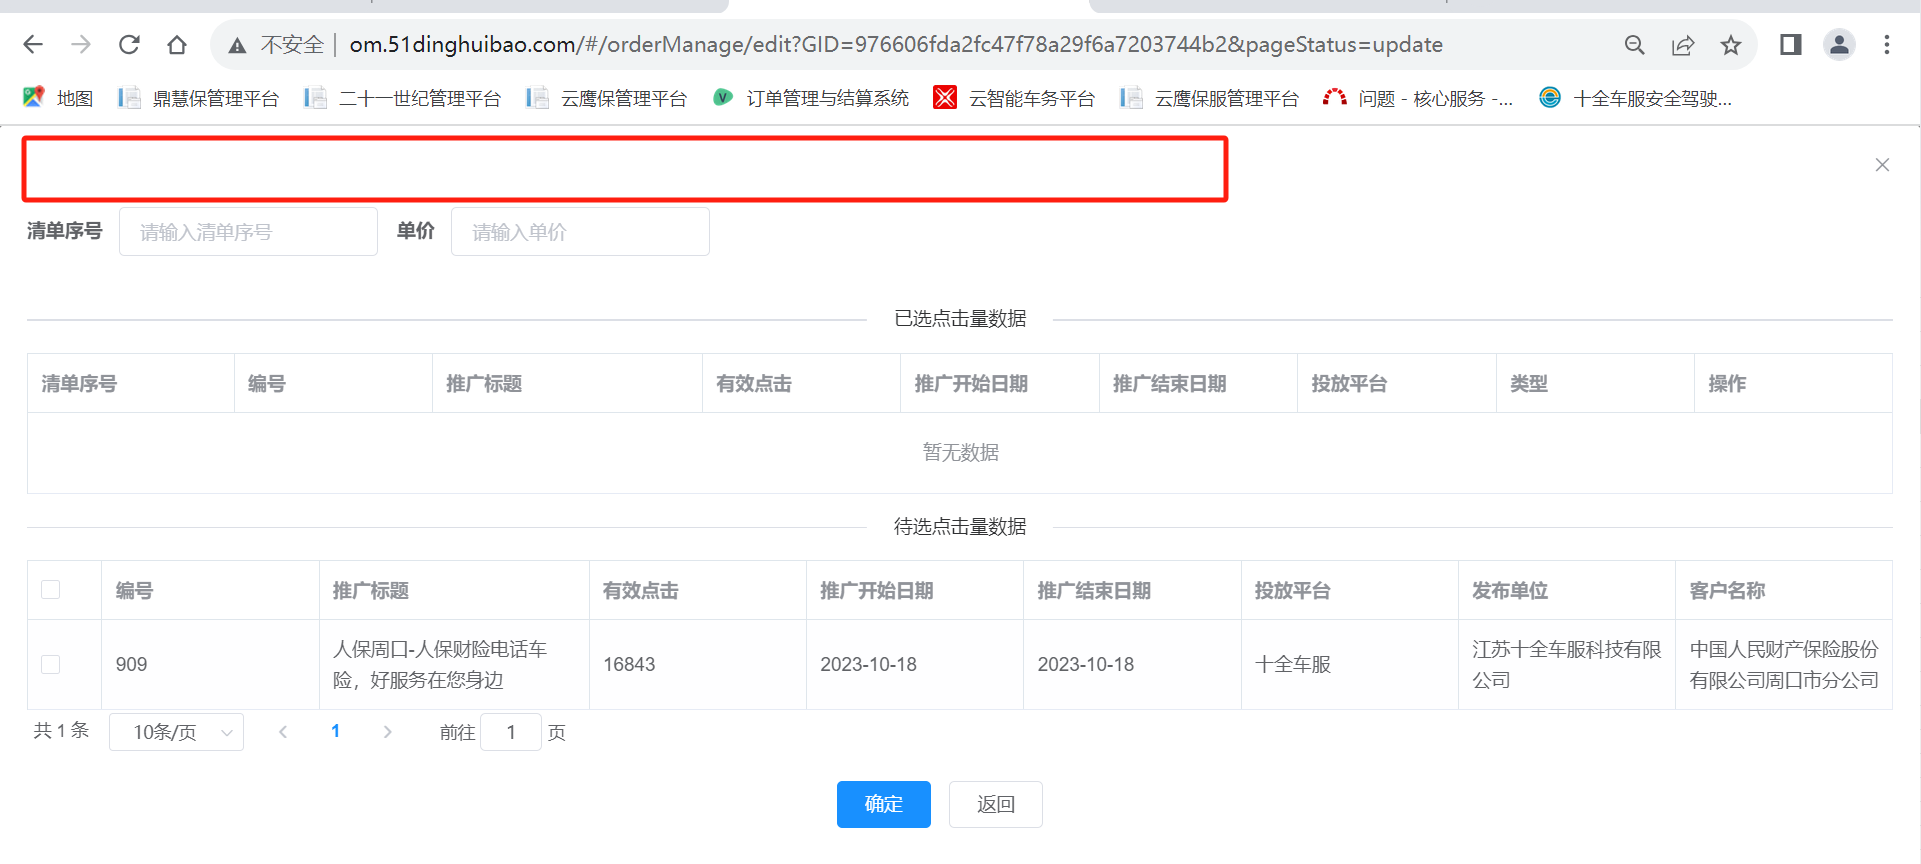Open the 十全车服安全驾驶 bookmark
The image size is (1921, 864).
1636,98
